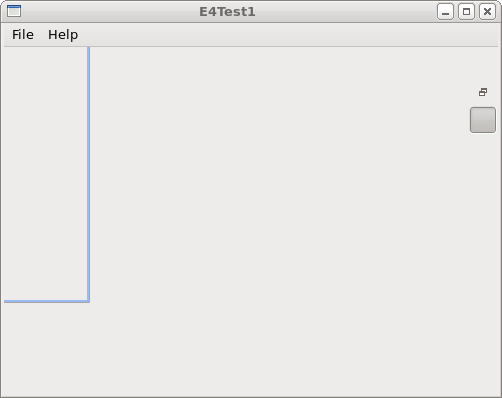This screenshot has width=502, height=398.
Task: Click the blank area under the gray button
Action: [483, 263]
